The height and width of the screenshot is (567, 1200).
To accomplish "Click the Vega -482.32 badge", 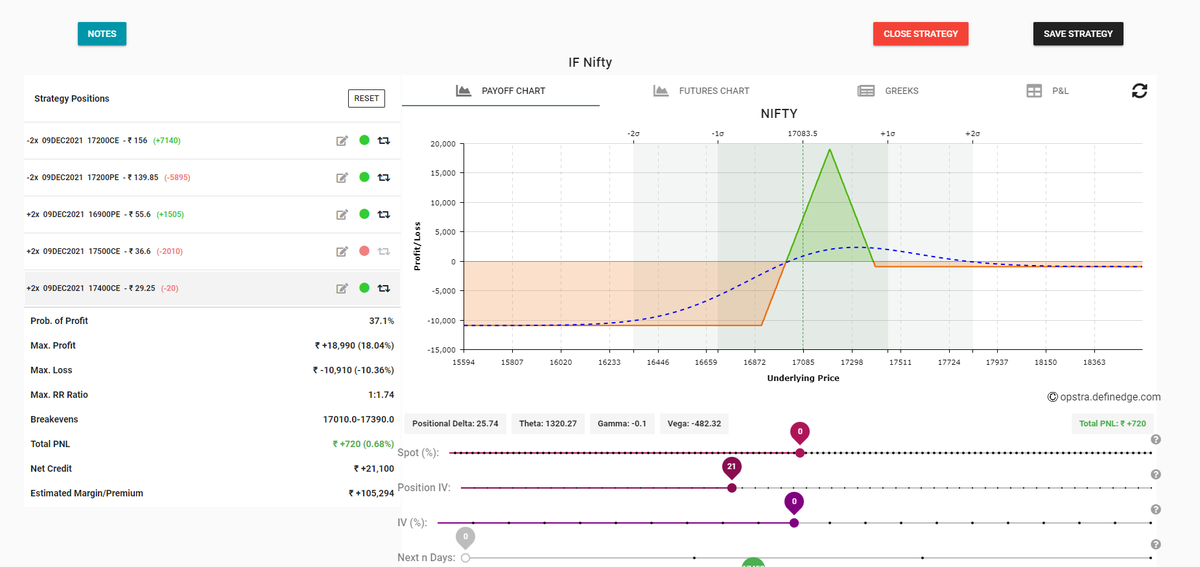I will 695,424.
